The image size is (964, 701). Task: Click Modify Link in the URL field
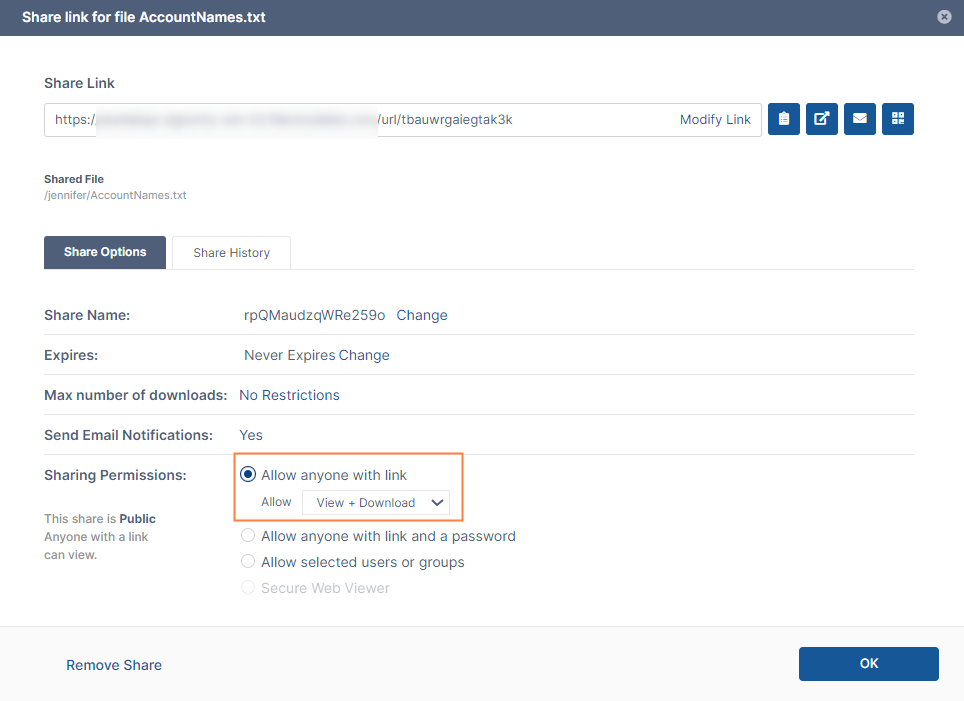(x=715, y=120)
